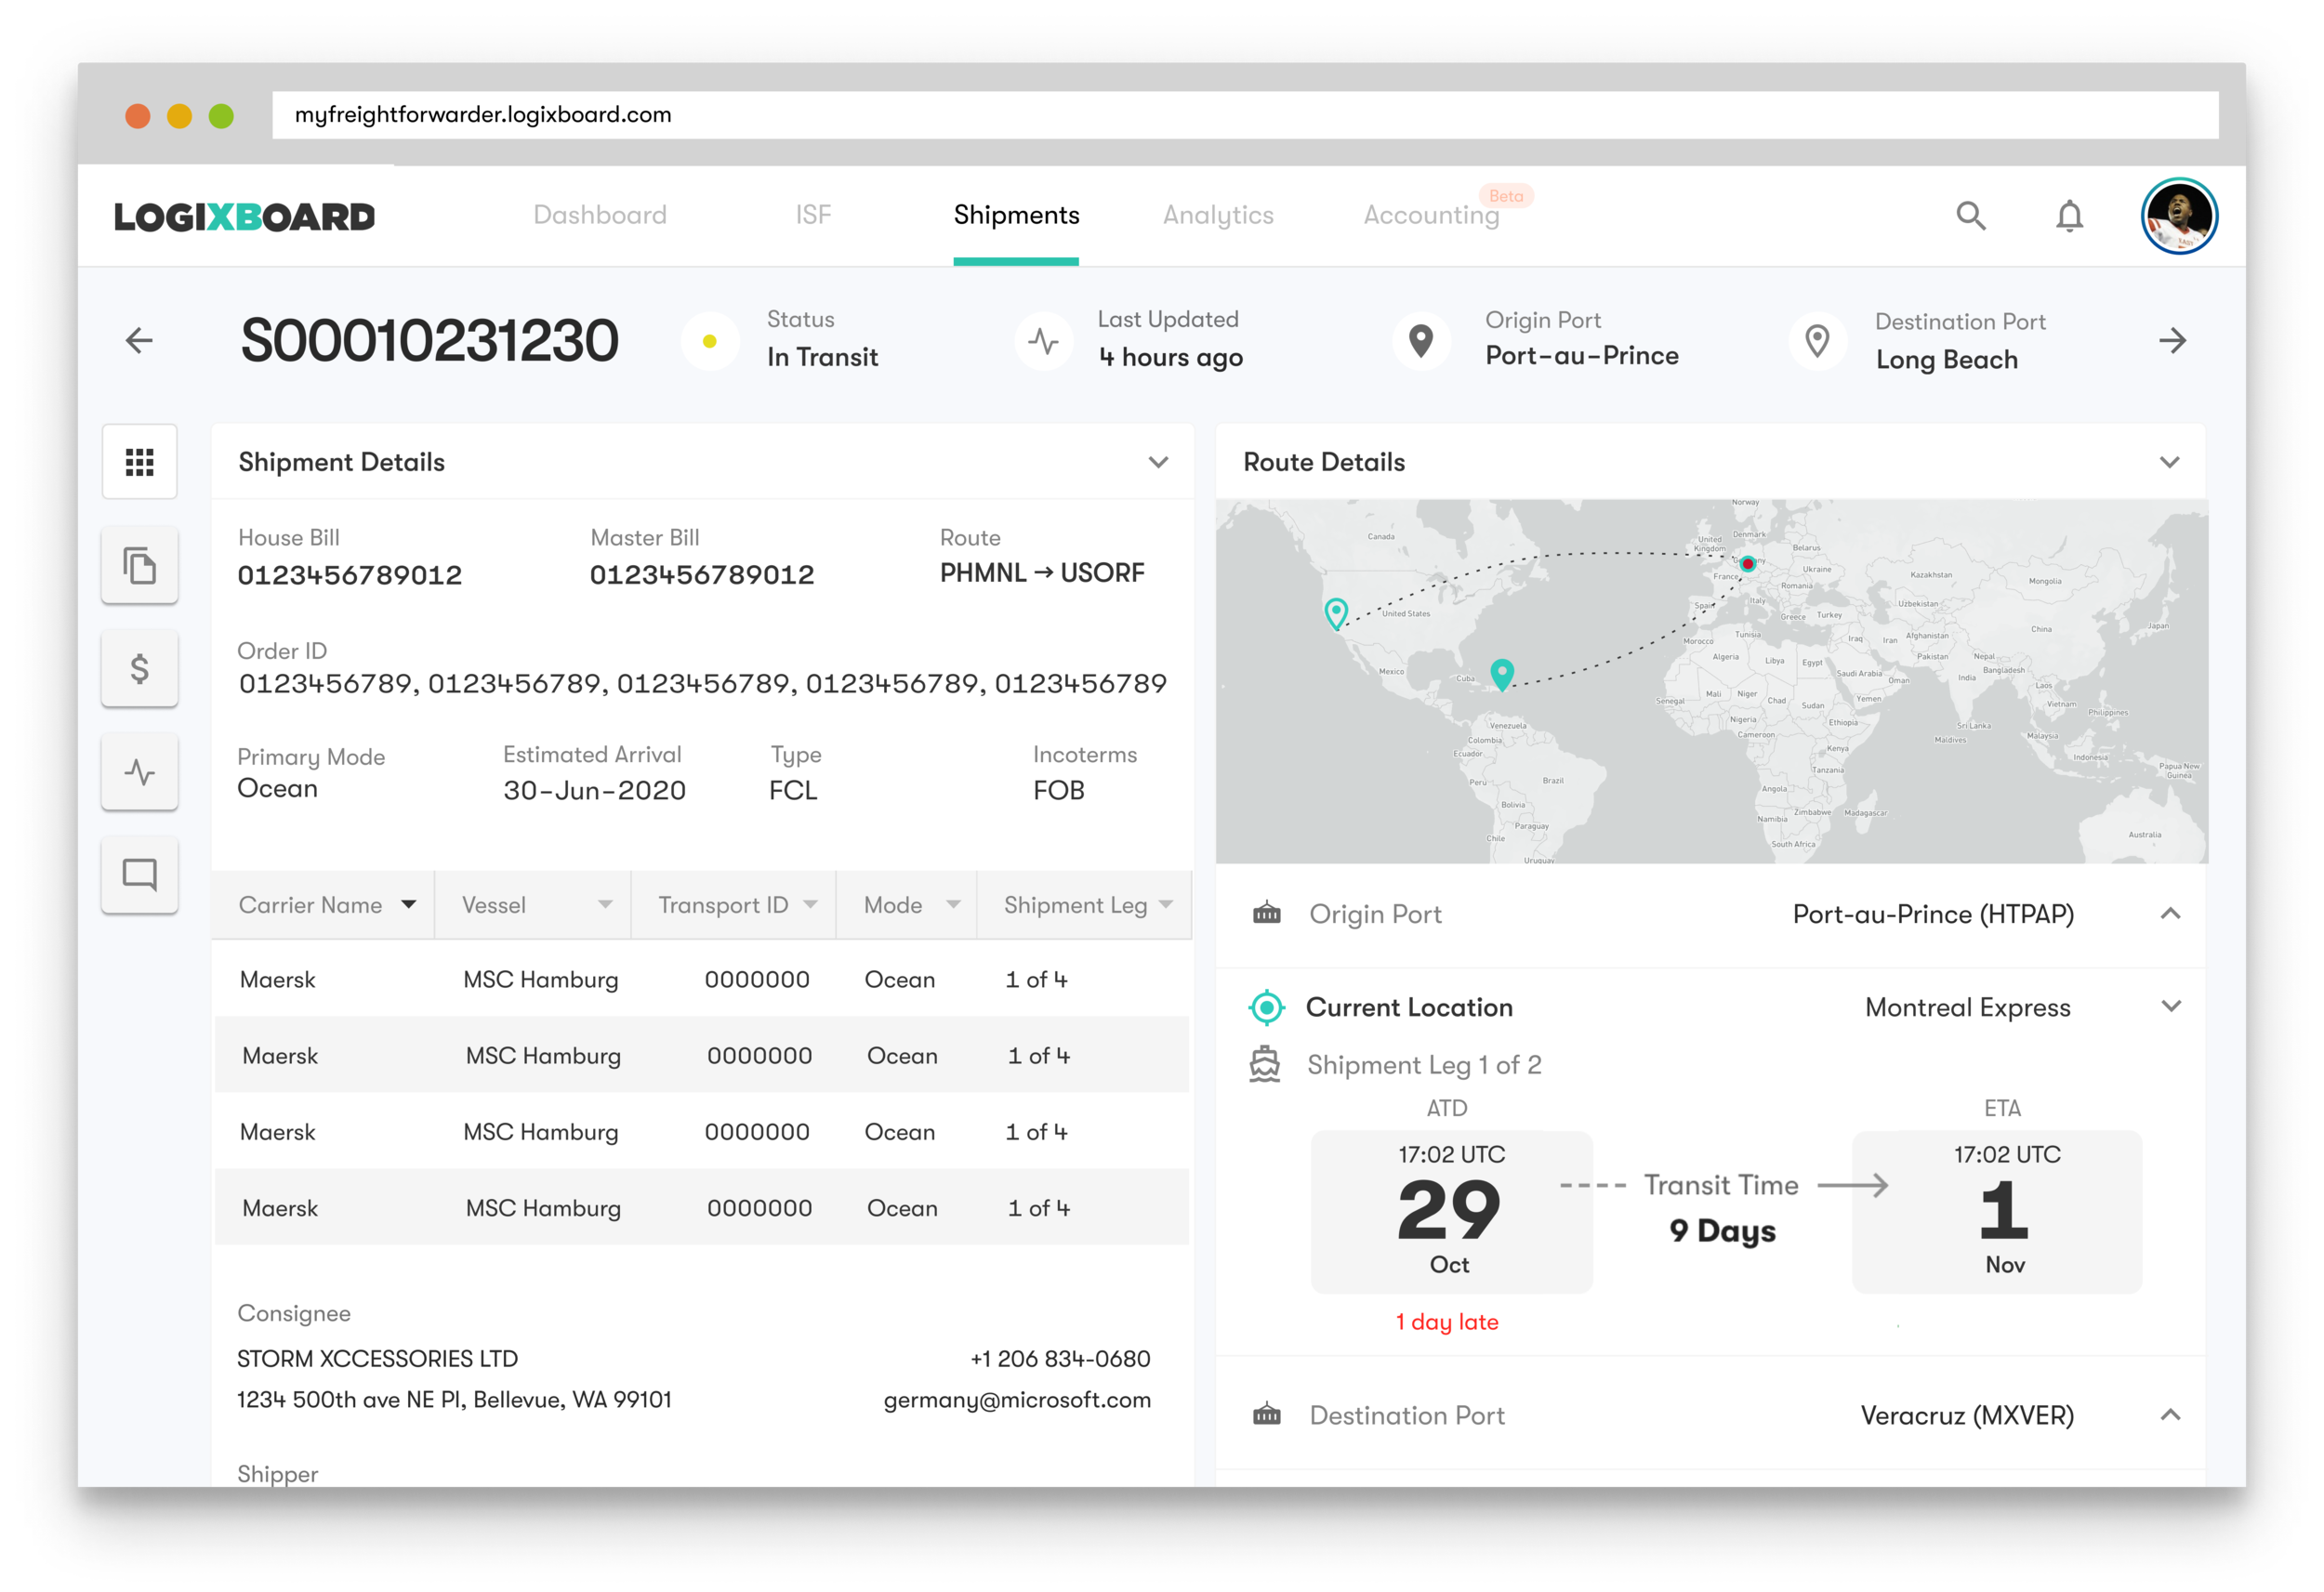Go back with the left arrow
Screen dimensions: 2324x1592
point(139,341)
